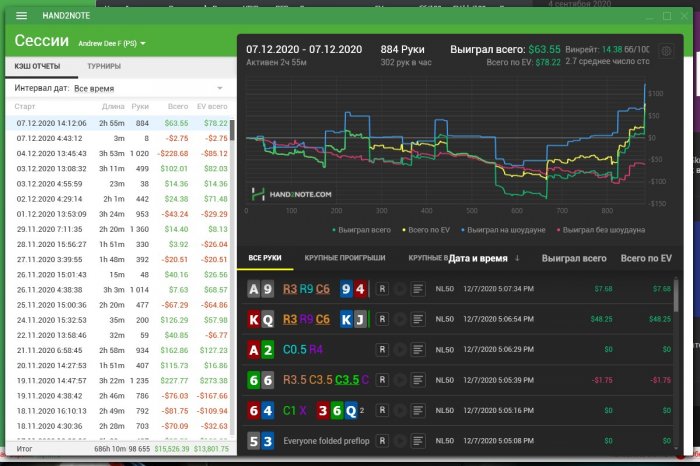Screen dimensions: 700x466
Task: Click 'Everyone folded preflop' hand row
Action: point(458,441)
